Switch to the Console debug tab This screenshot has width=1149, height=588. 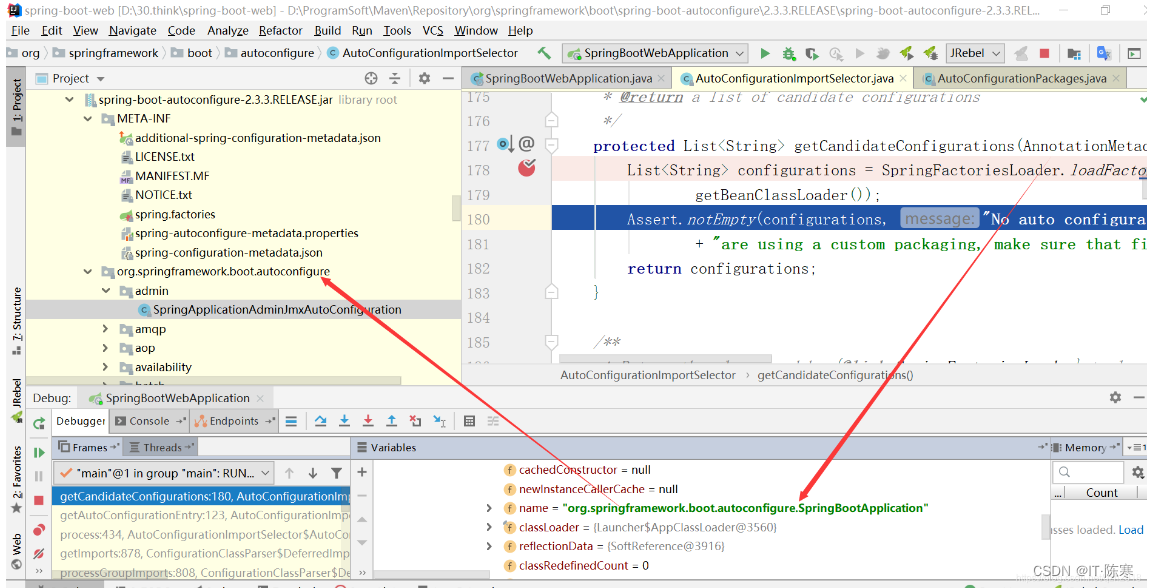click(x=149, y=421)
